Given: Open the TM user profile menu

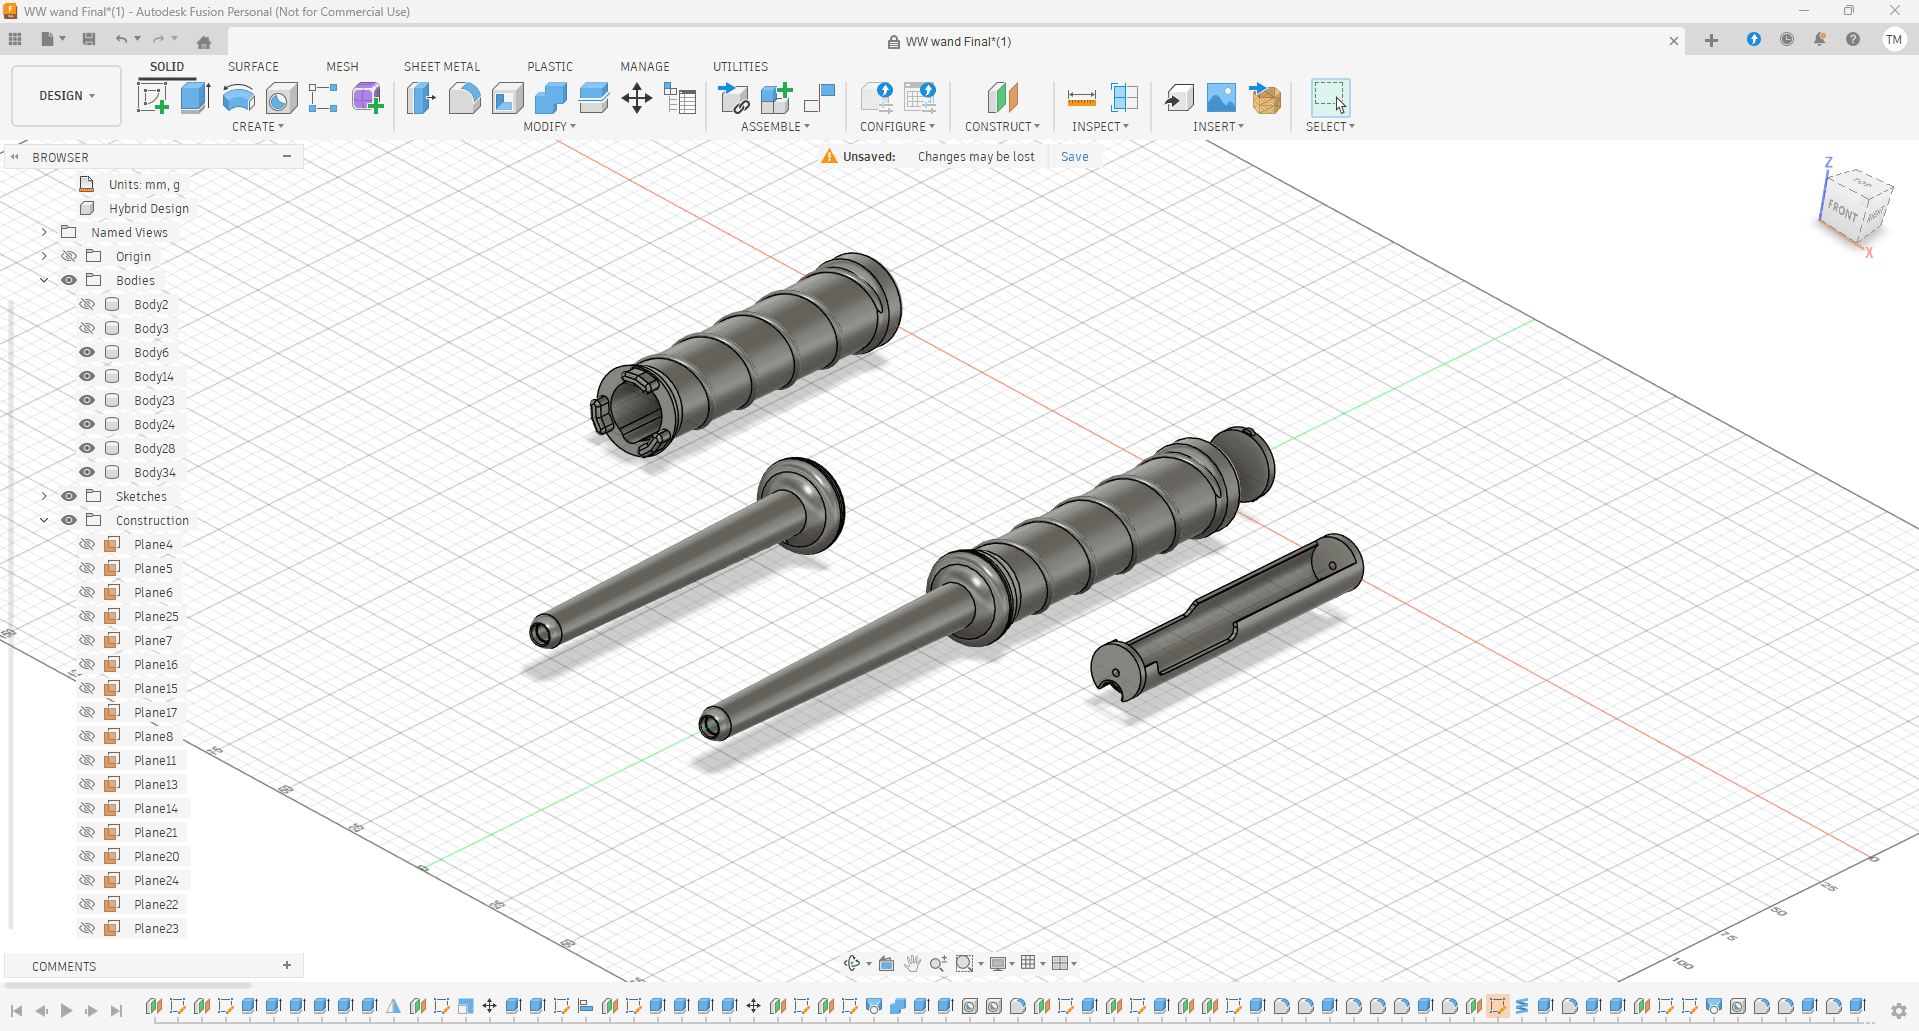Looking at the screenshot, I should (x=1894, y=40).
